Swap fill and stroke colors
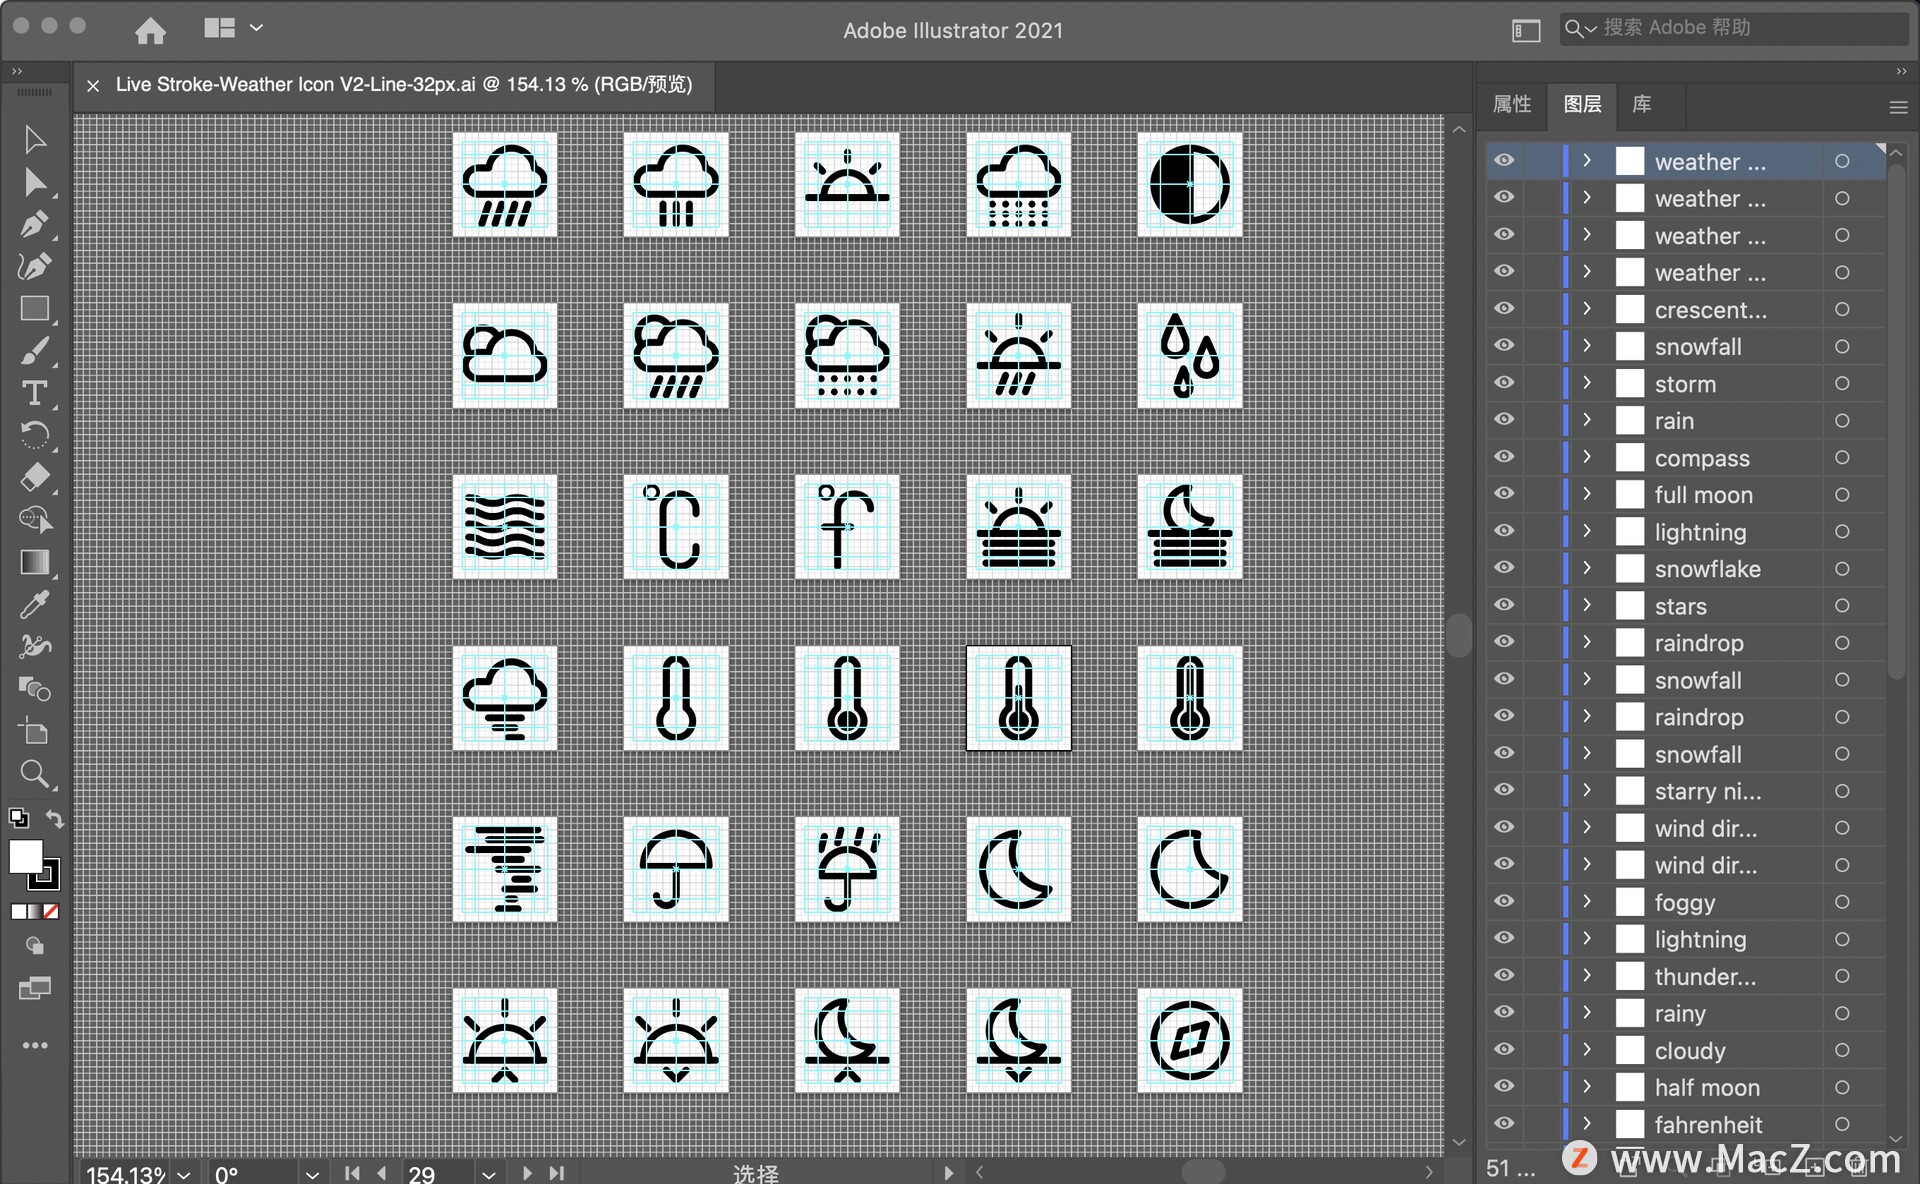This screenshot has width=1920, height=1184. 55,819
